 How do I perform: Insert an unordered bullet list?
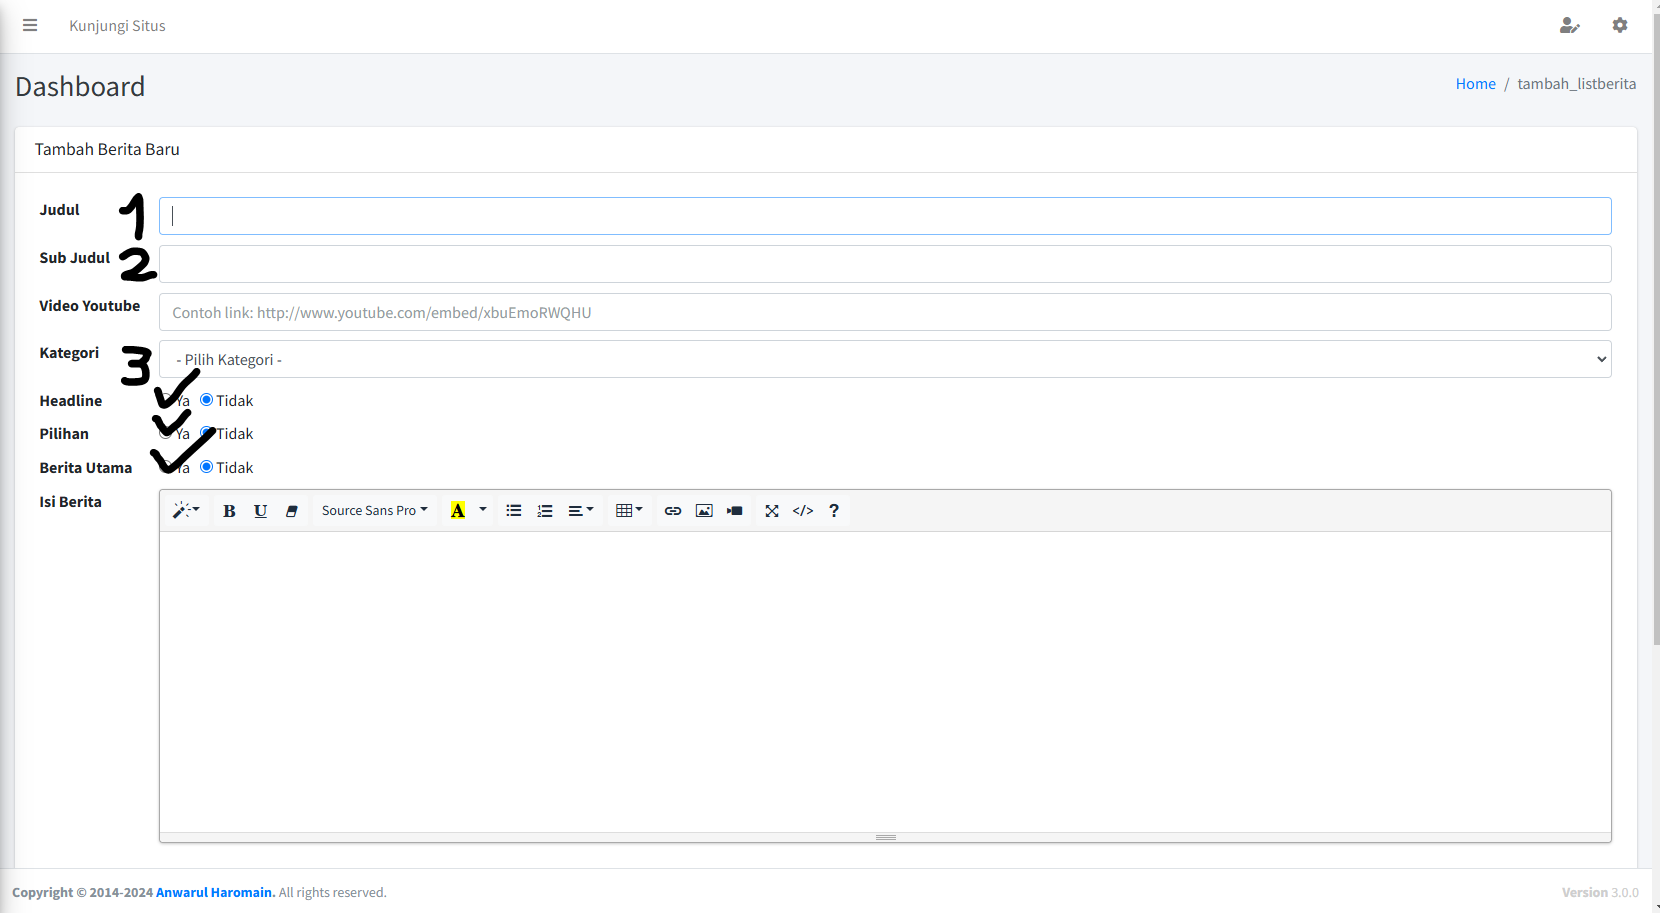(514, 510)
